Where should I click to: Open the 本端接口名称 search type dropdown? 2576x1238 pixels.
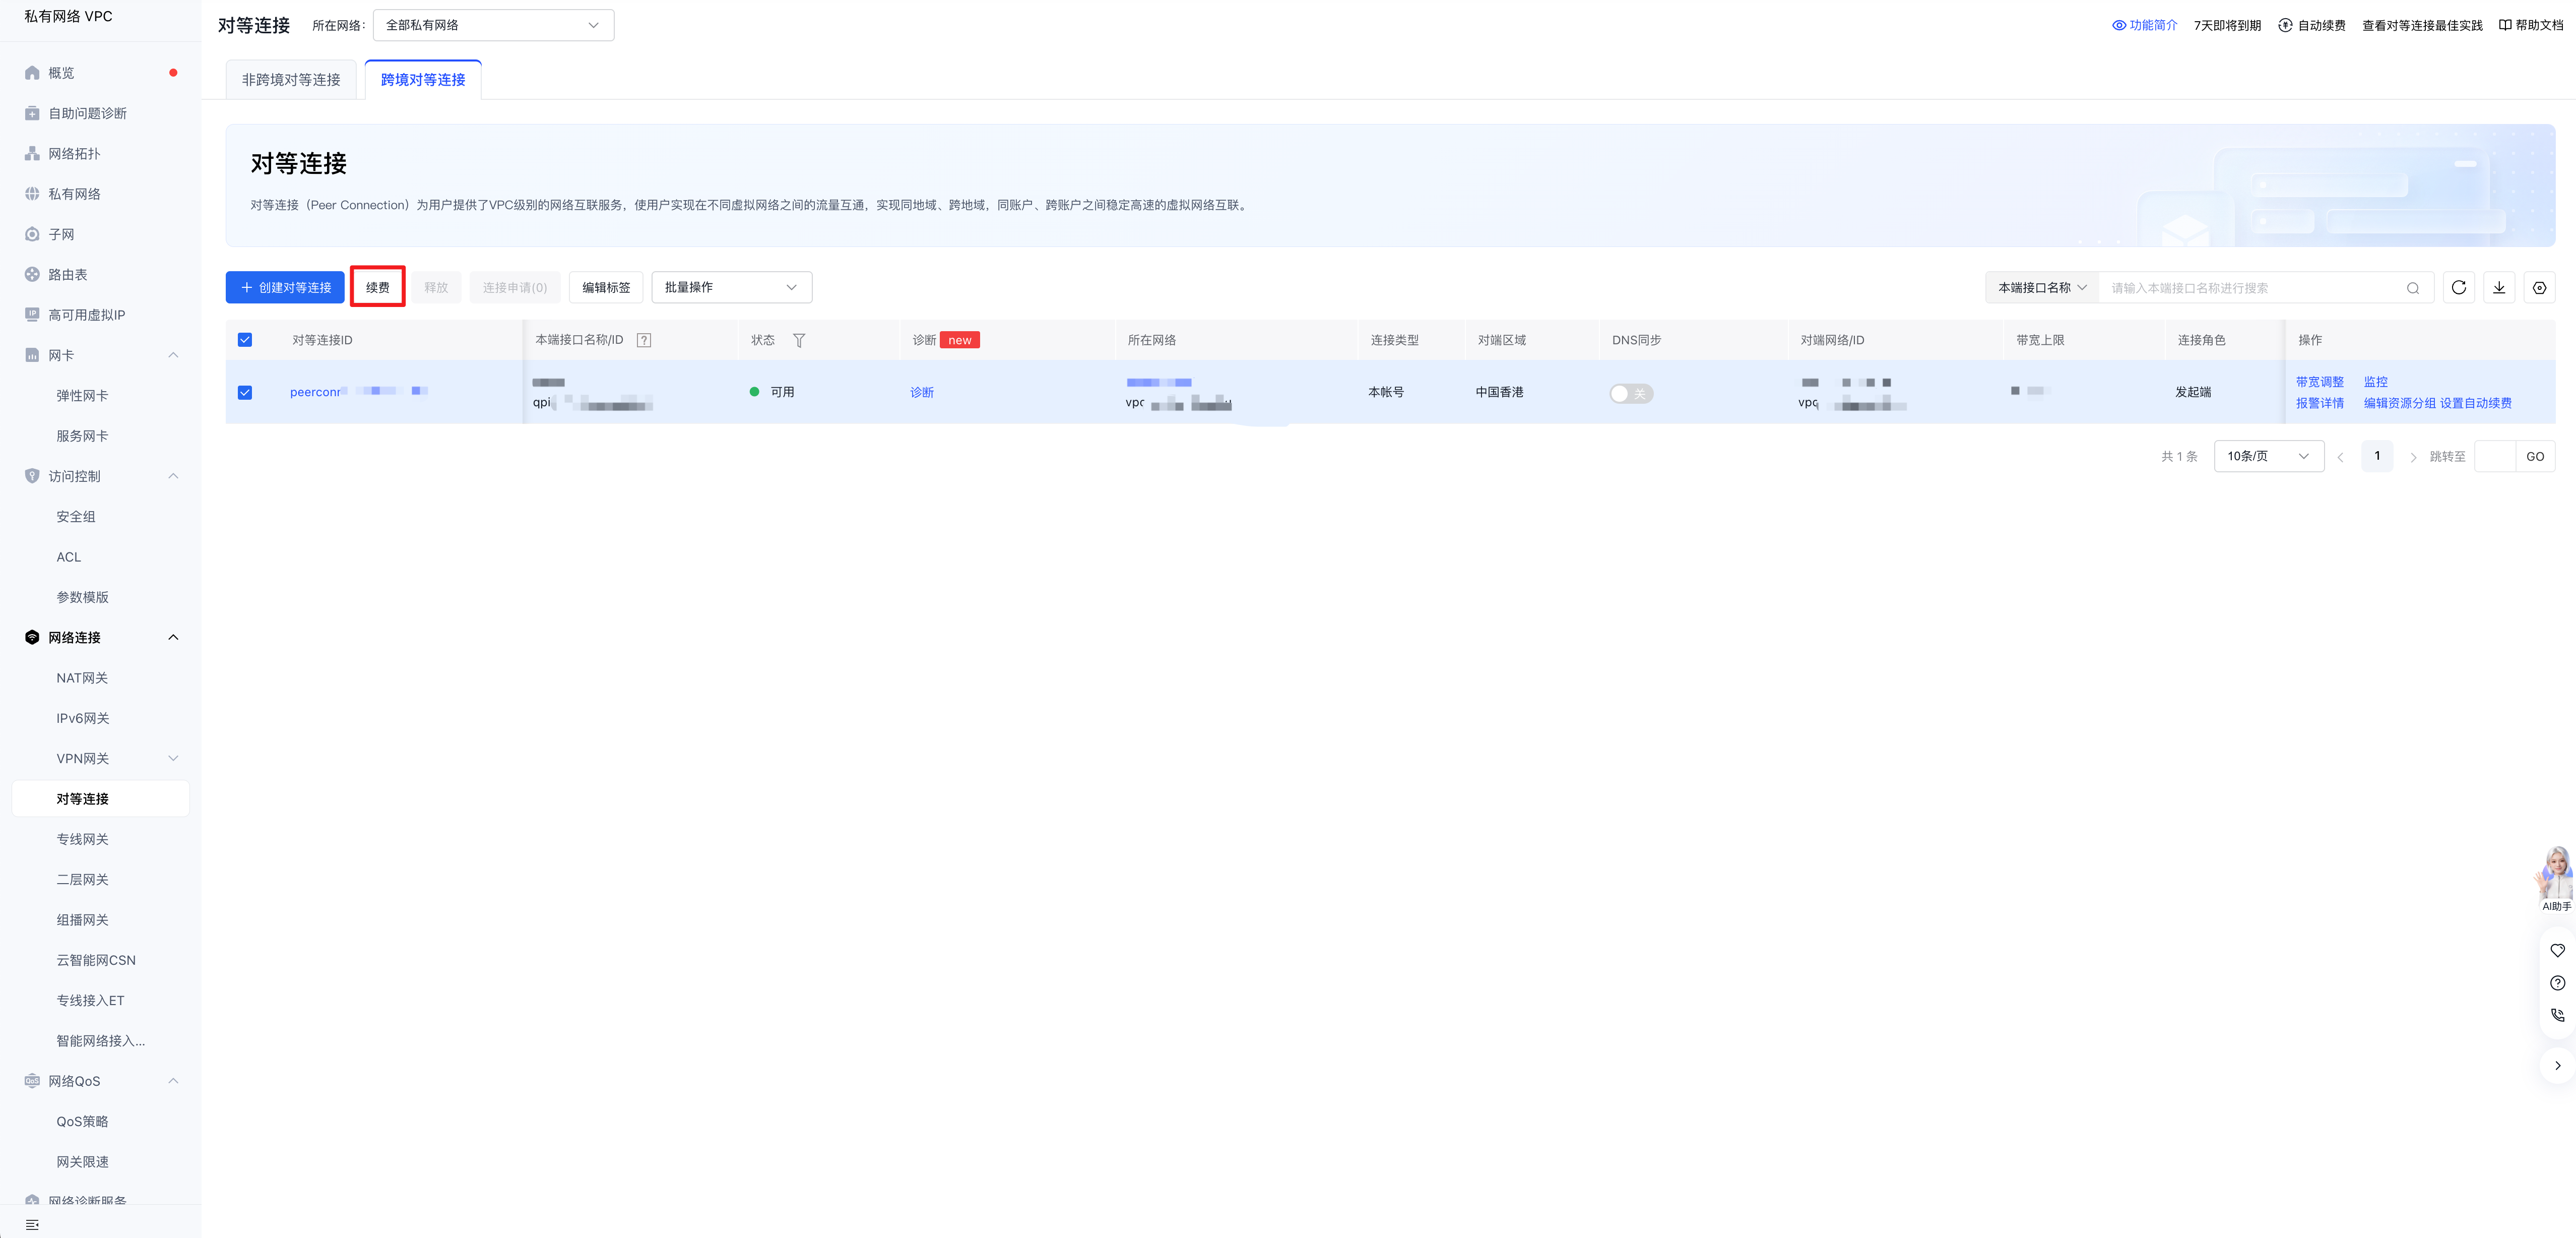tap(2042, 288)
